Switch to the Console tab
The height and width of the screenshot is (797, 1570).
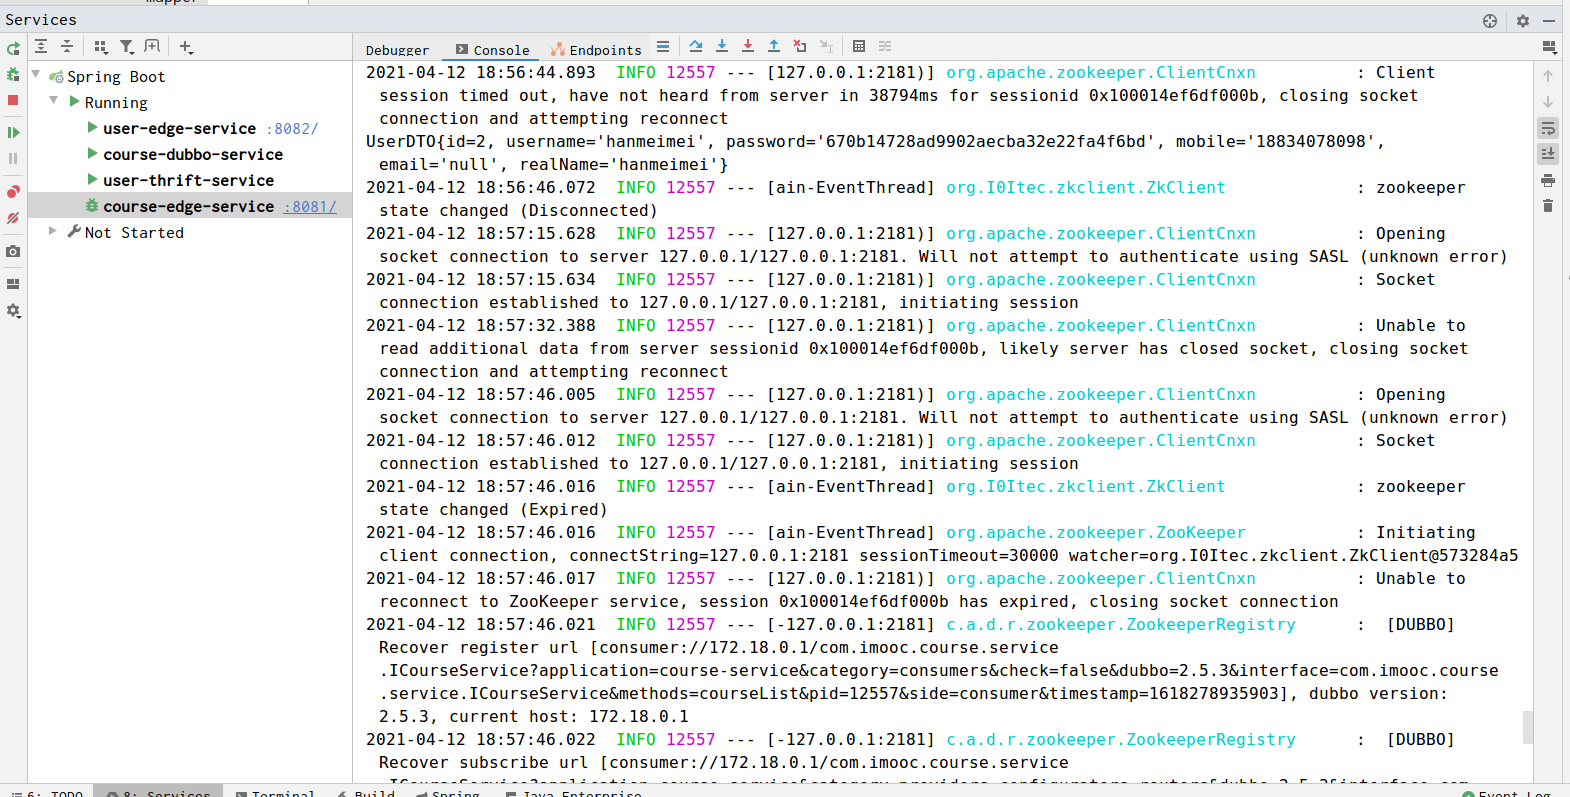(492, 50)
